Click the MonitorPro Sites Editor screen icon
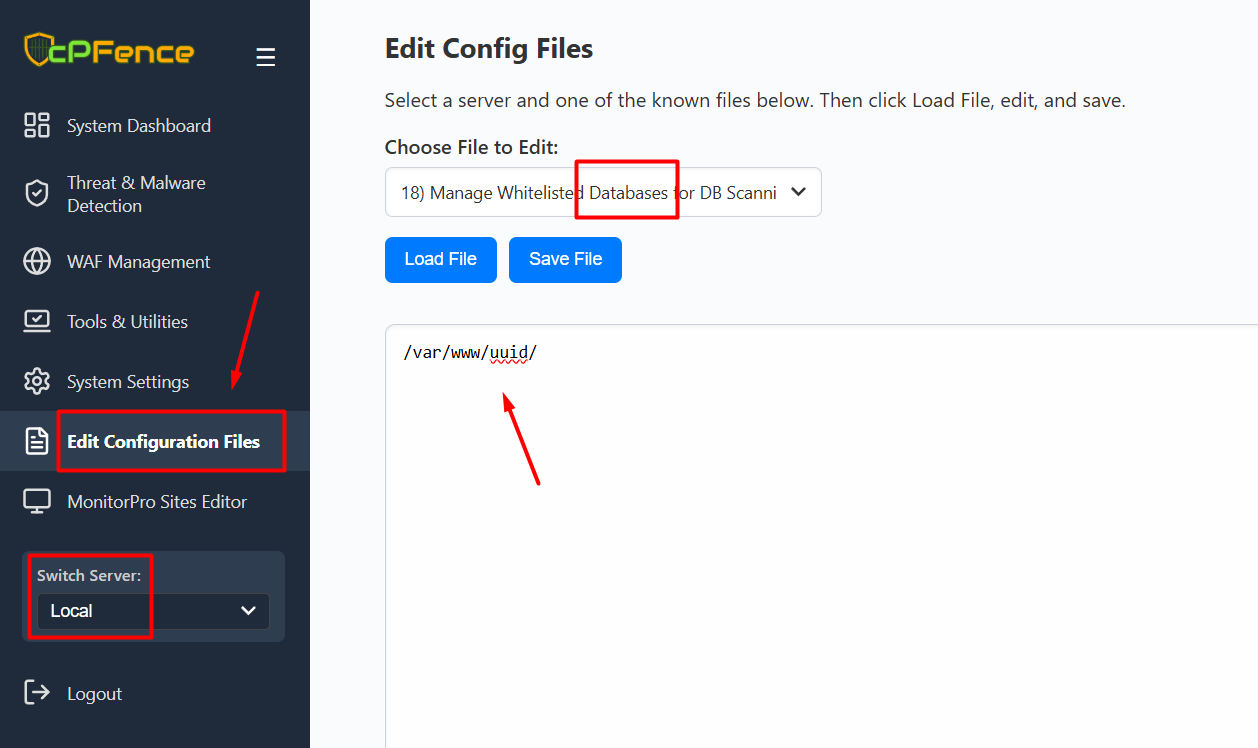1258x748 pixels. (x=37, y=502)
